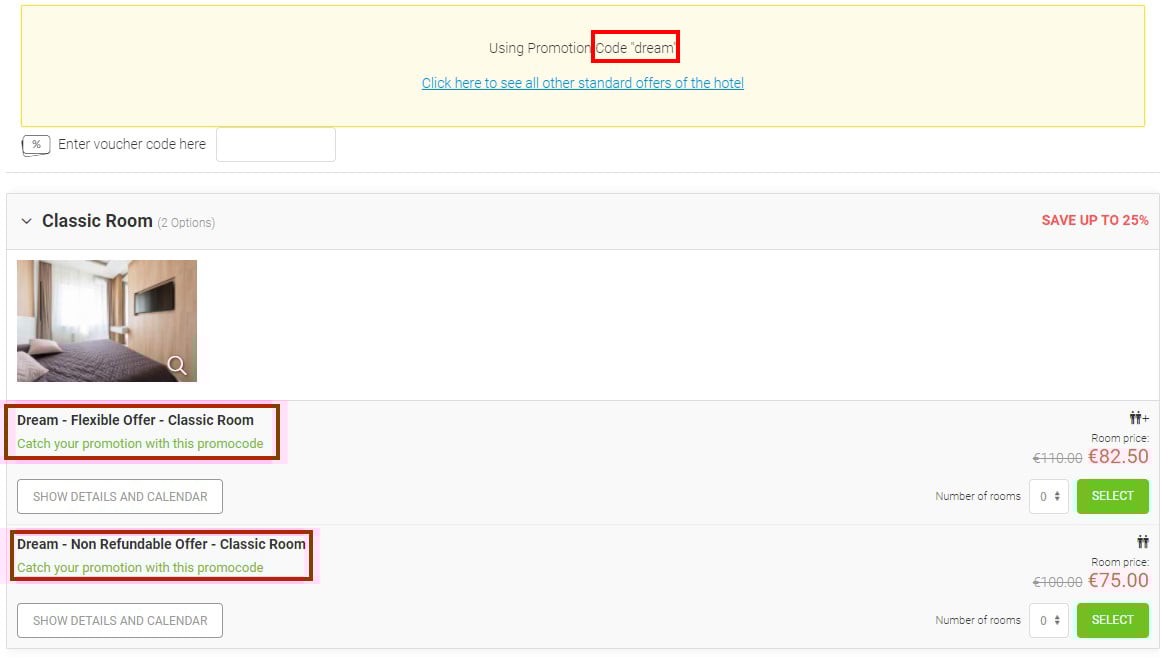Increase rooms count for Non Refundable Offer
Screen dimensions: 1166x657
[1059, 615]
